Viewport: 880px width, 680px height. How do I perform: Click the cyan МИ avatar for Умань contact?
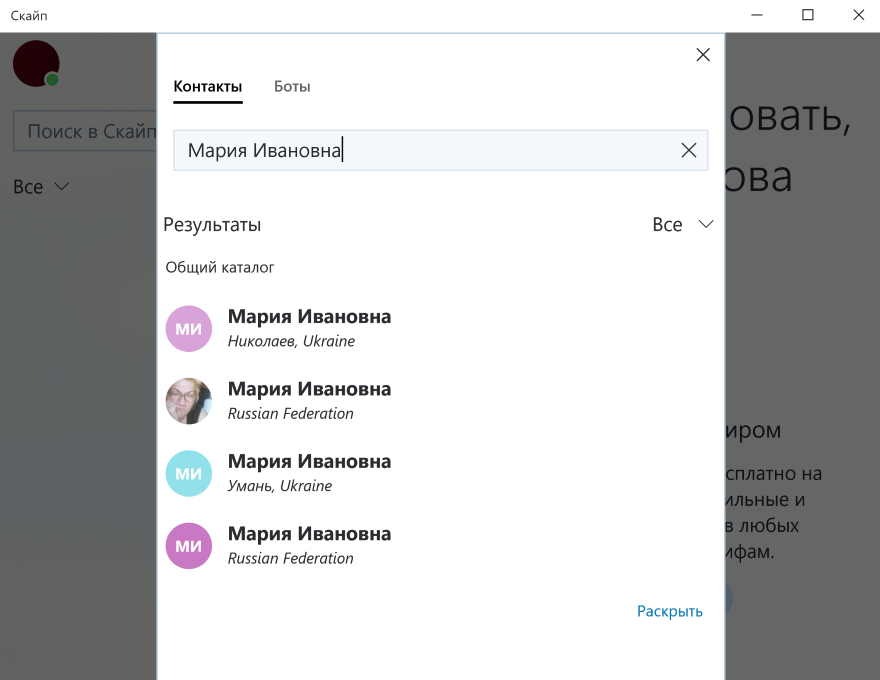pos(189,474)
